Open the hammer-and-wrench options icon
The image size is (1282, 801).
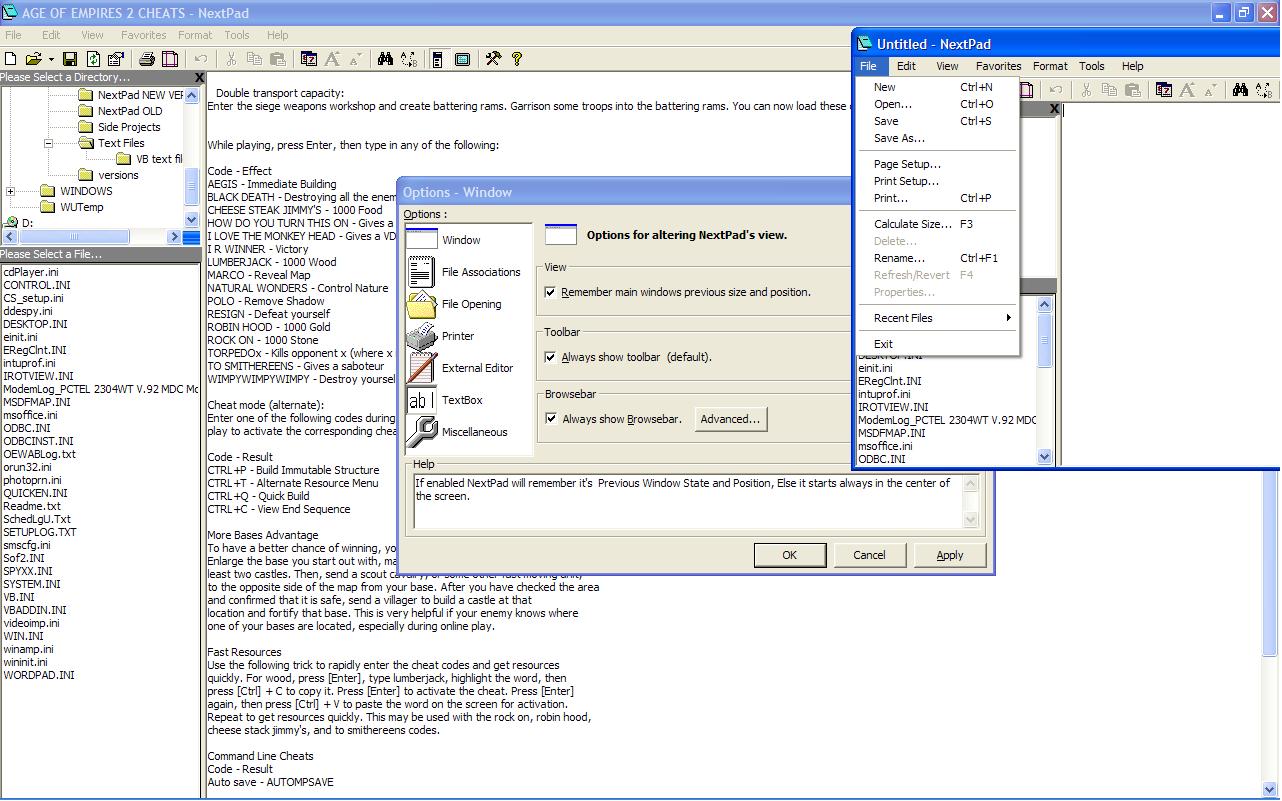tap(493, 59)
